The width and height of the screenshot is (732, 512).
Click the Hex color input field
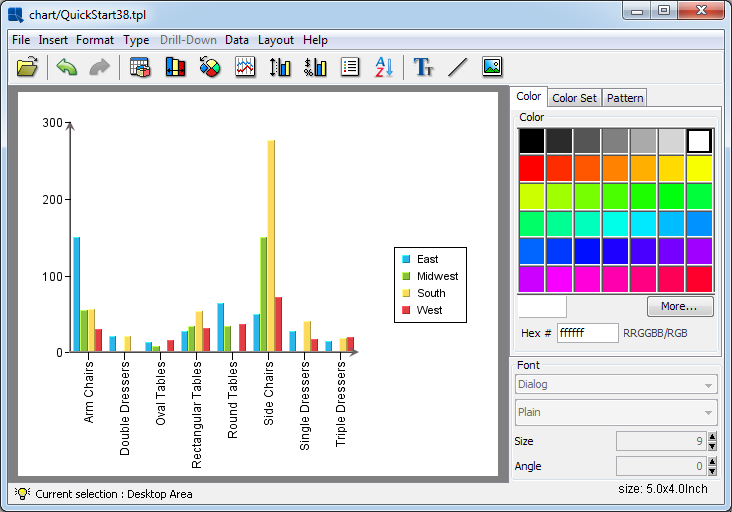[587, 333]
